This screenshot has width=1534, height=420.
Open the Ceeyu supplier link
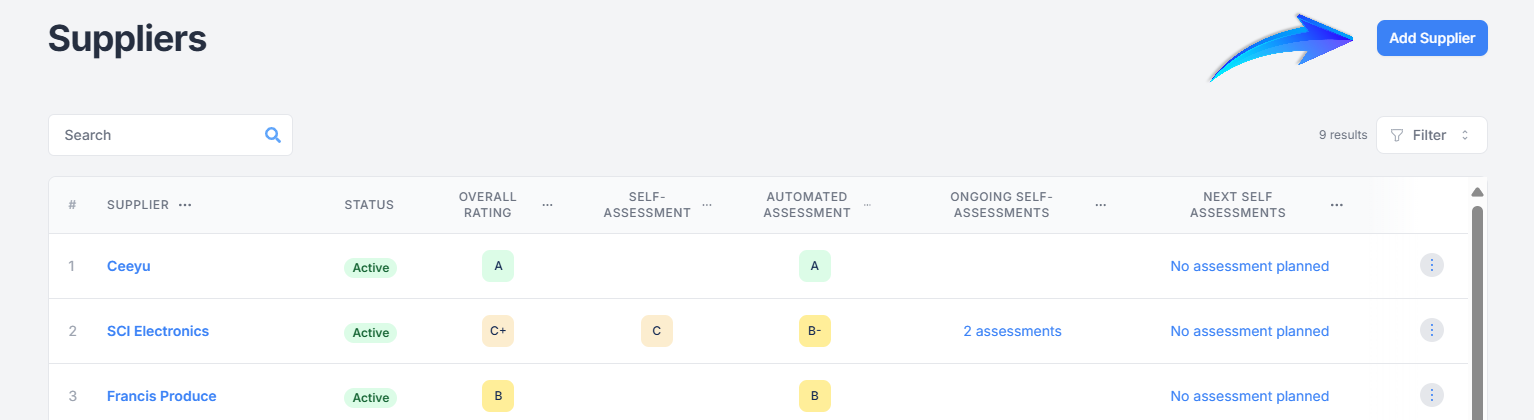click(129, 266)
